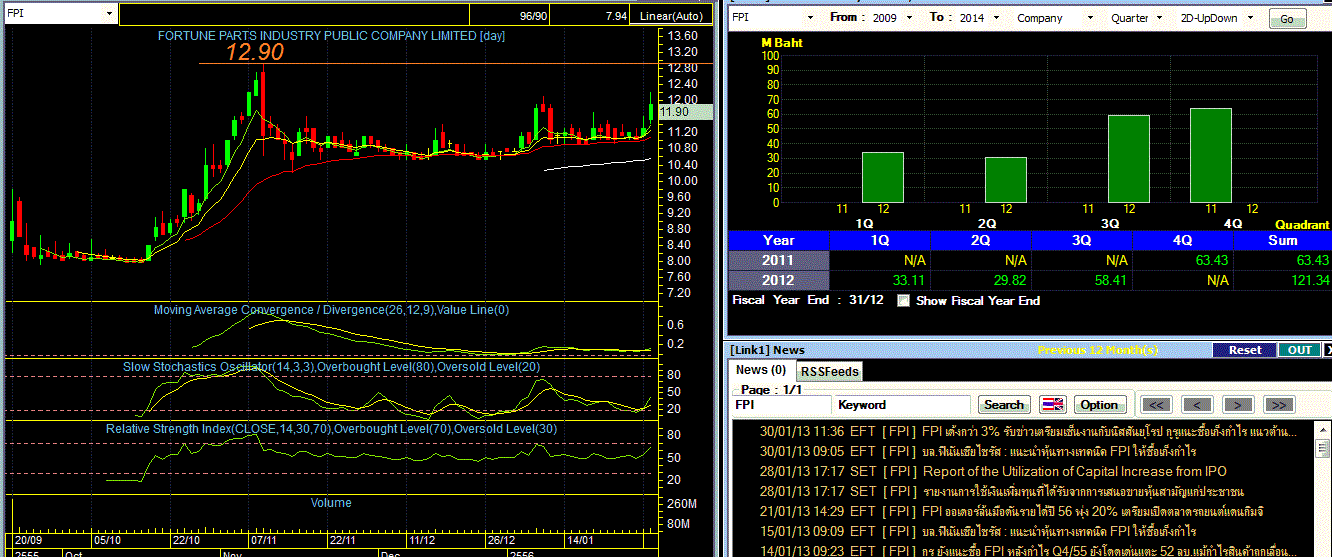Screen dimensions: 1332x557
Task: Expand the From year 2009 dropdown
Action: (909, 18)
